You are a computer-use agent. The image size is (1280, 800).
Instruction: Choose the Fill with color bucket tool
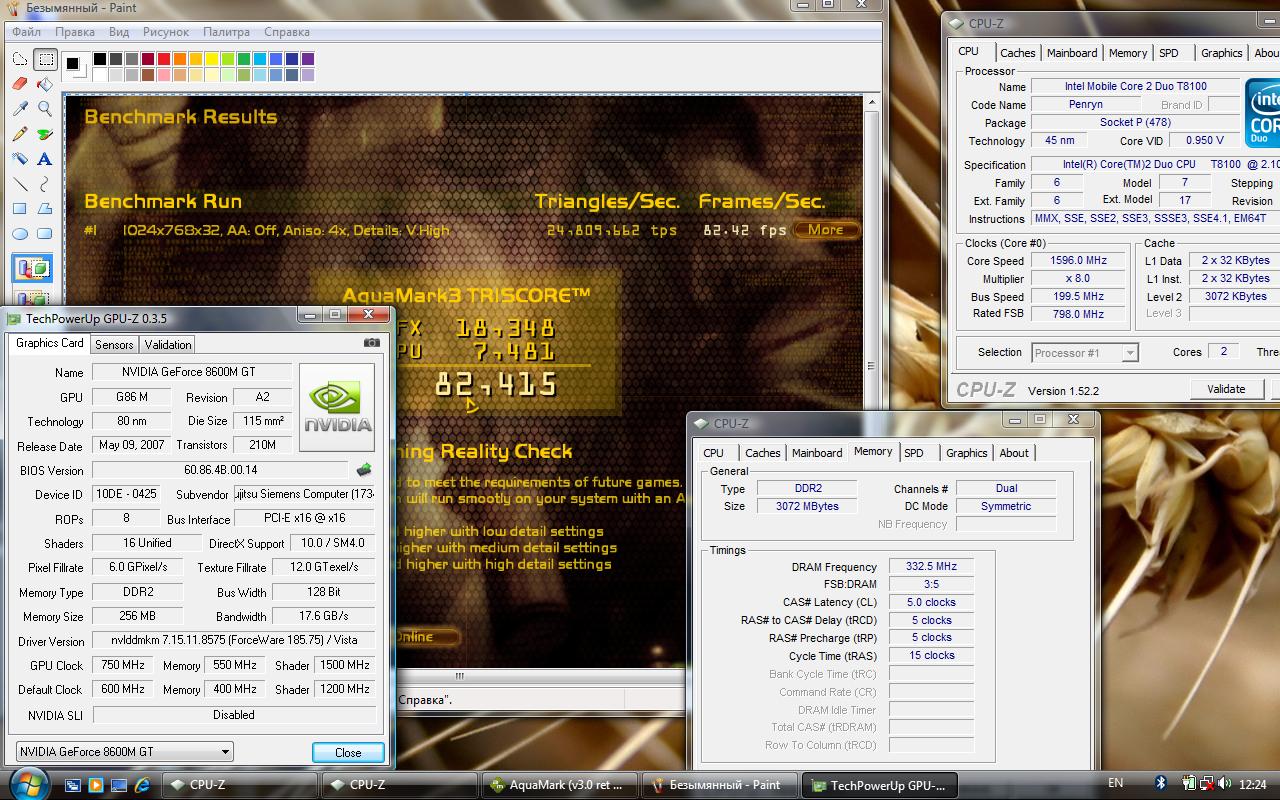coord(45,85)
